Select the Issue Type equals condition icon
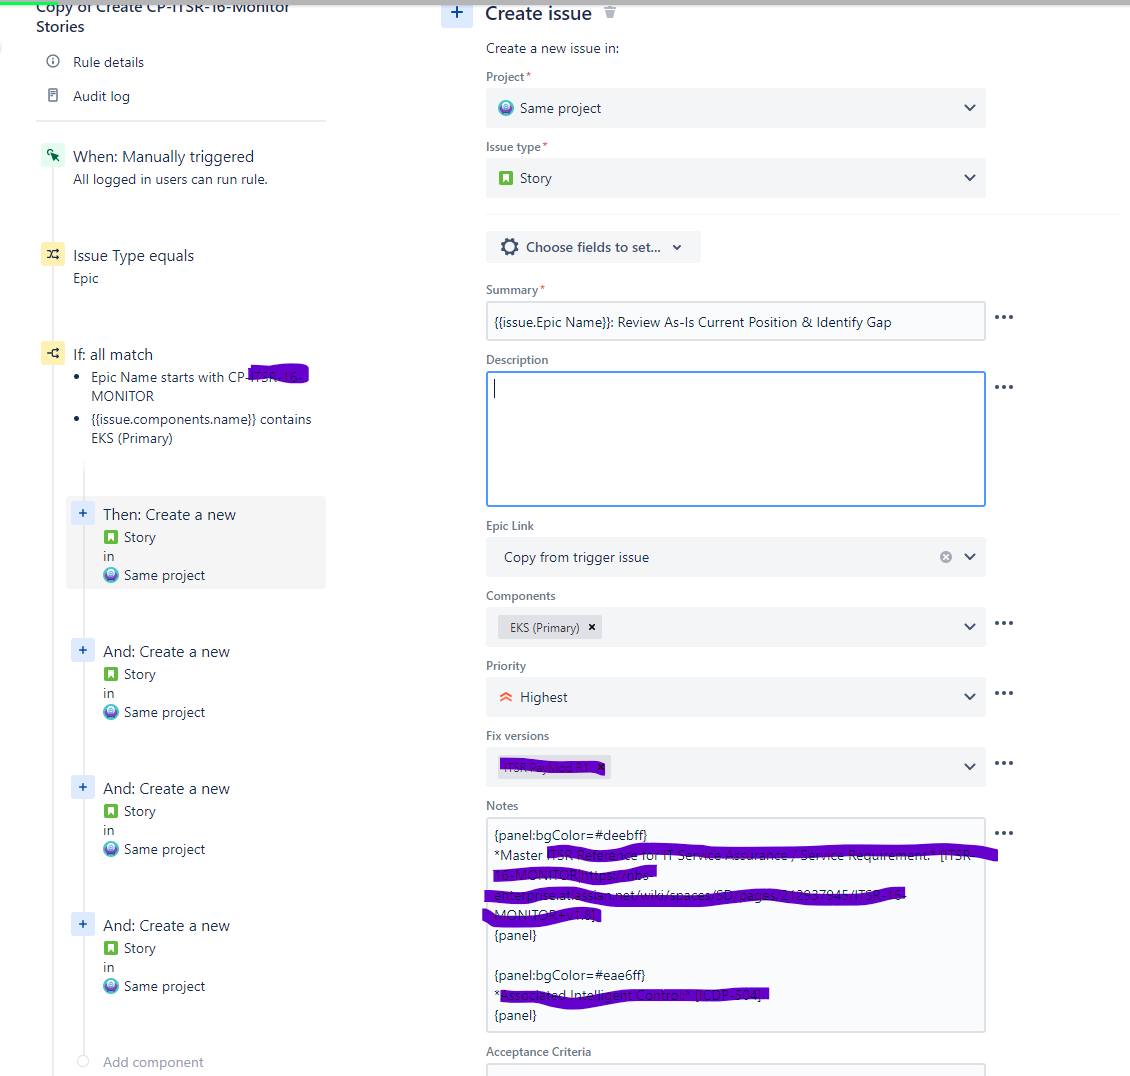 click(53, 254)
